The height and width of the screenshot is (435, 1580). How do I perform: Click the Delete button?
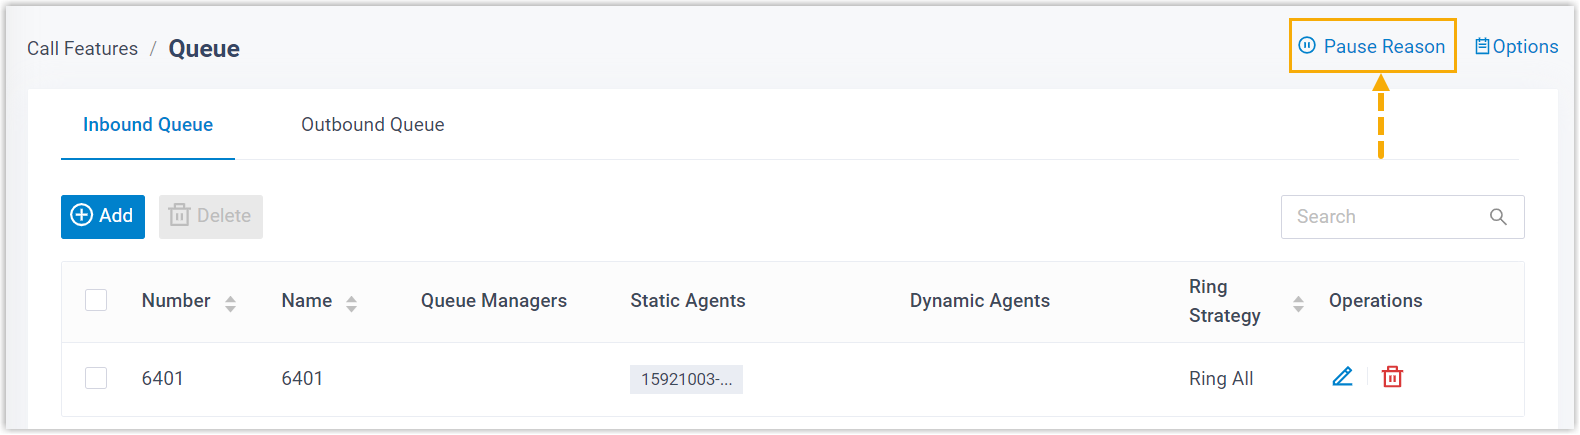(x=211, y=216)
